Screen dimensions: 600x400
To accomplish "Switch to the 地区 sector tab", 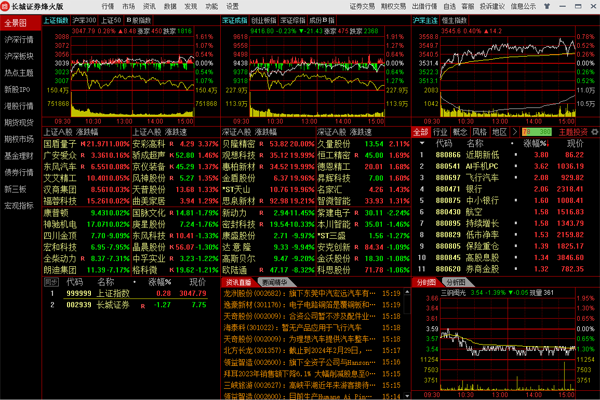I will click(499, 132).
